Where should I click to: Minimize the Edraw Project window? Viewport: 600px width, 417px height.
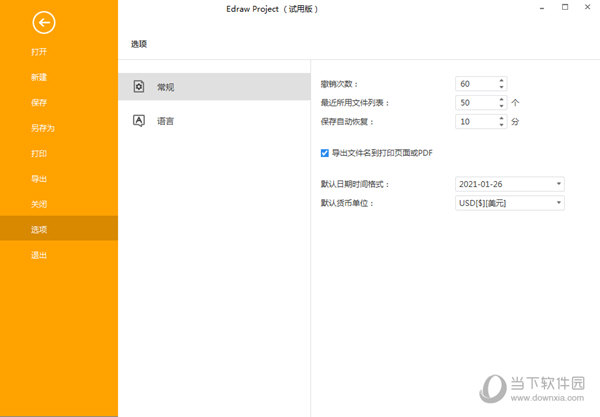[x=542, y=8]
